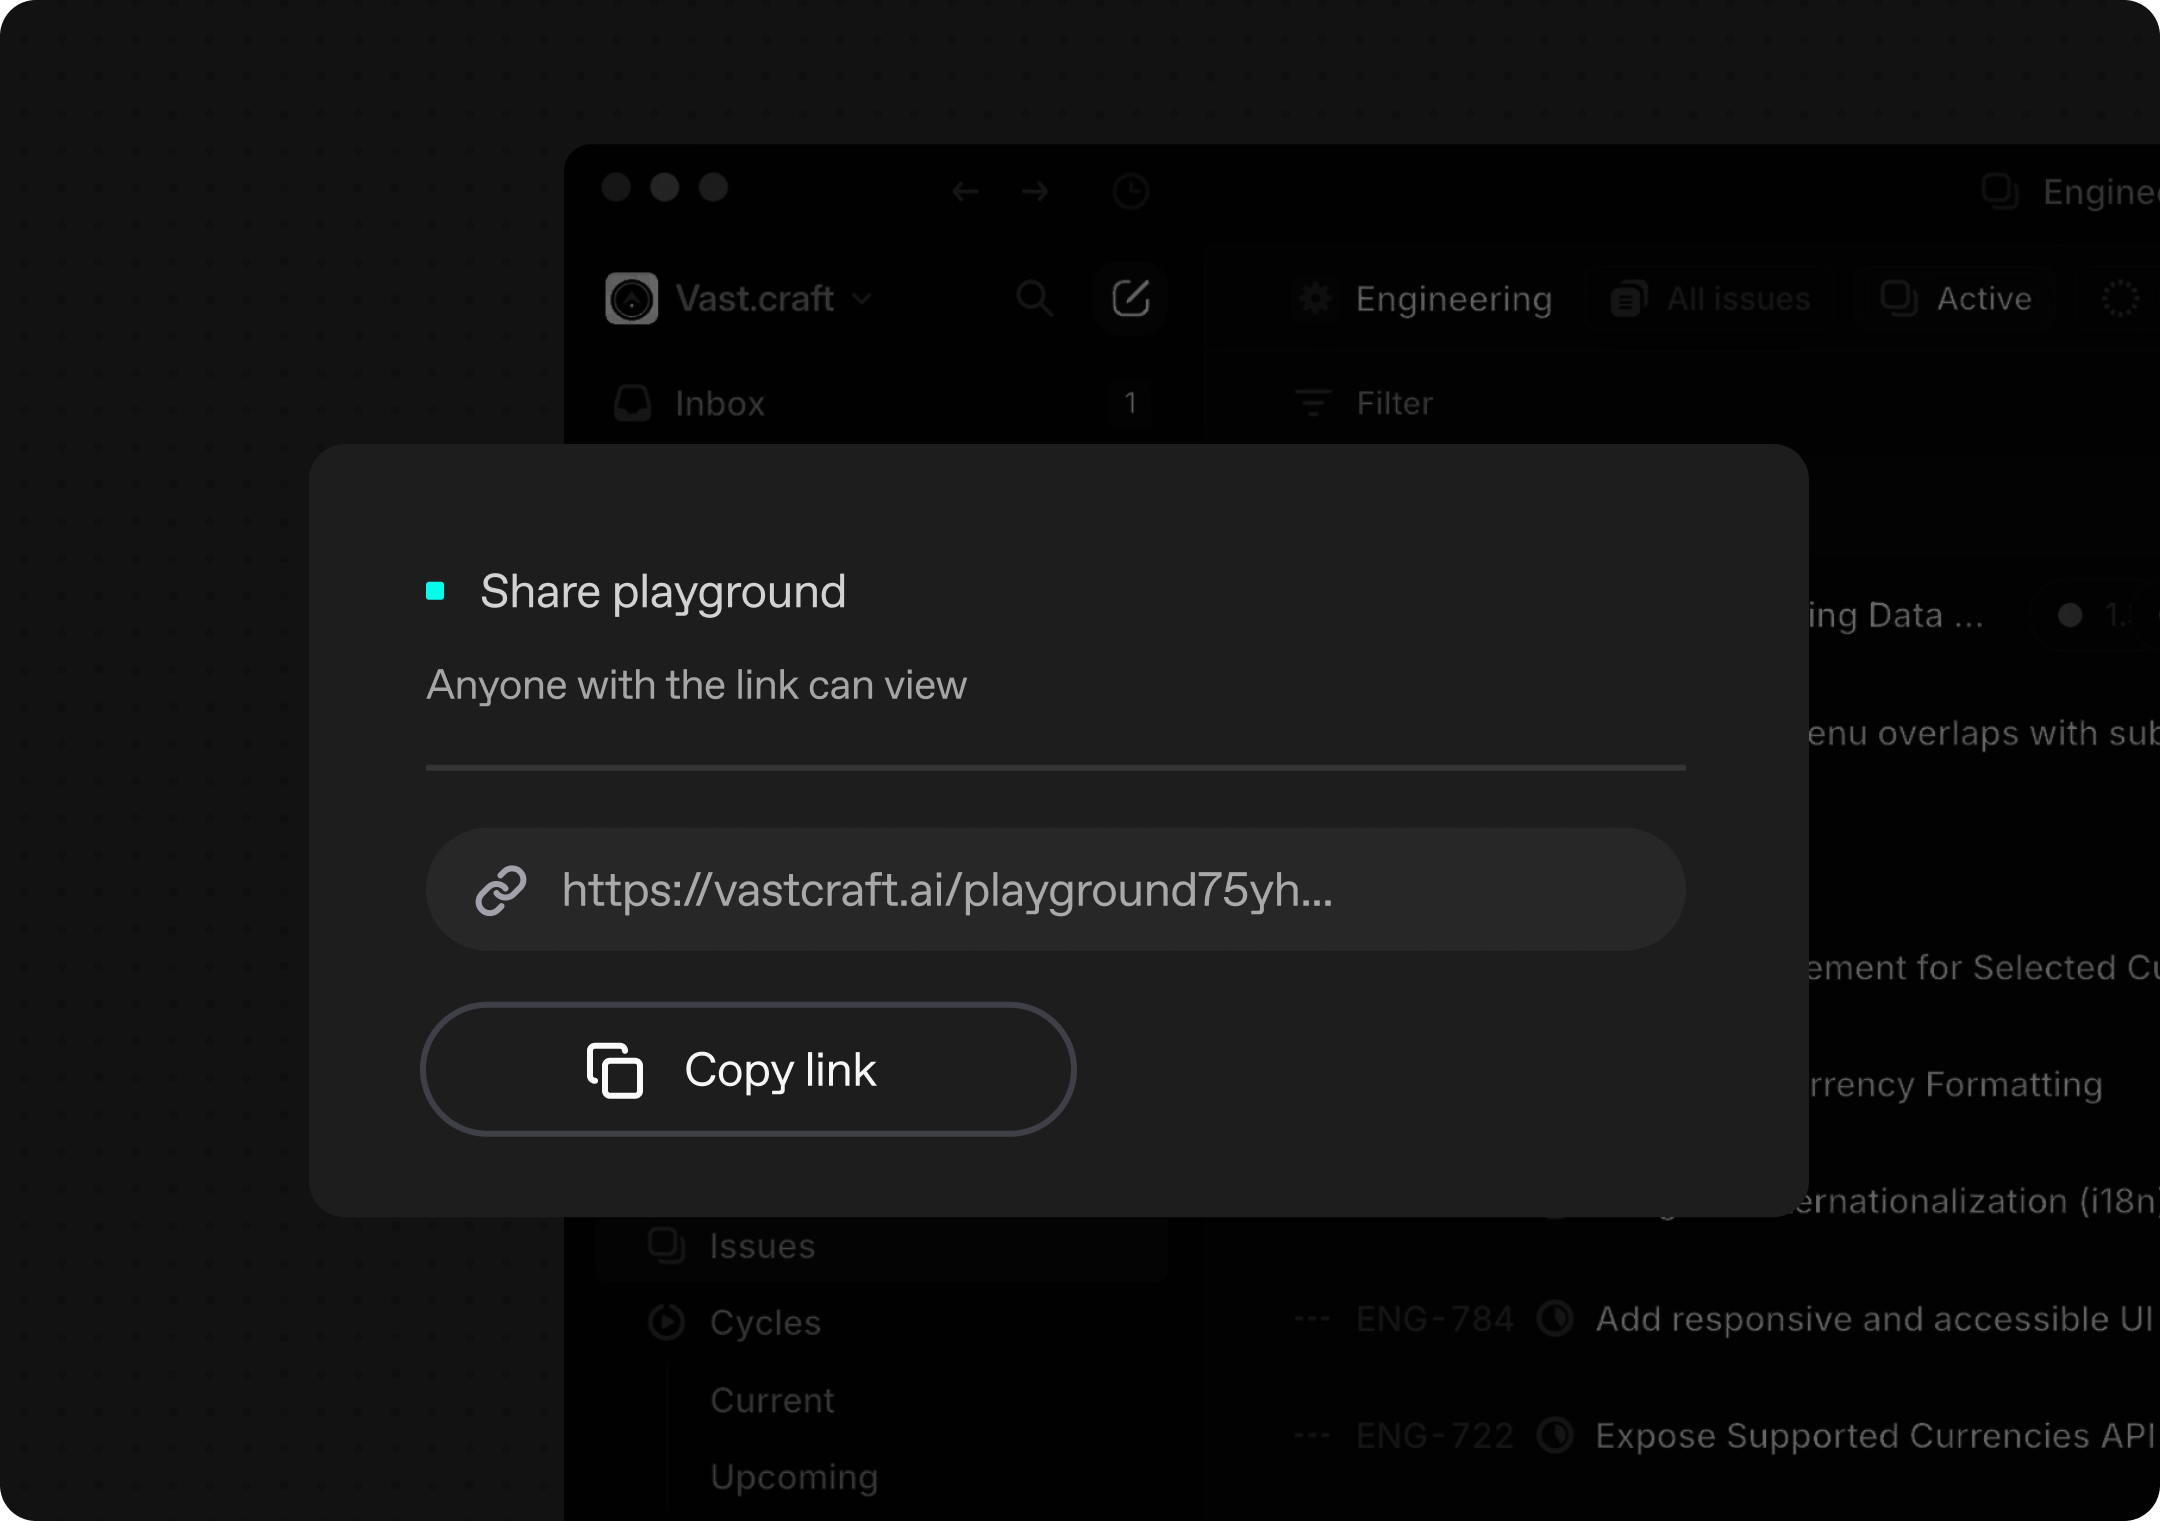Navigate forward with the right arrow
Screen dimensions: 2160x1521
[1035, 191]
